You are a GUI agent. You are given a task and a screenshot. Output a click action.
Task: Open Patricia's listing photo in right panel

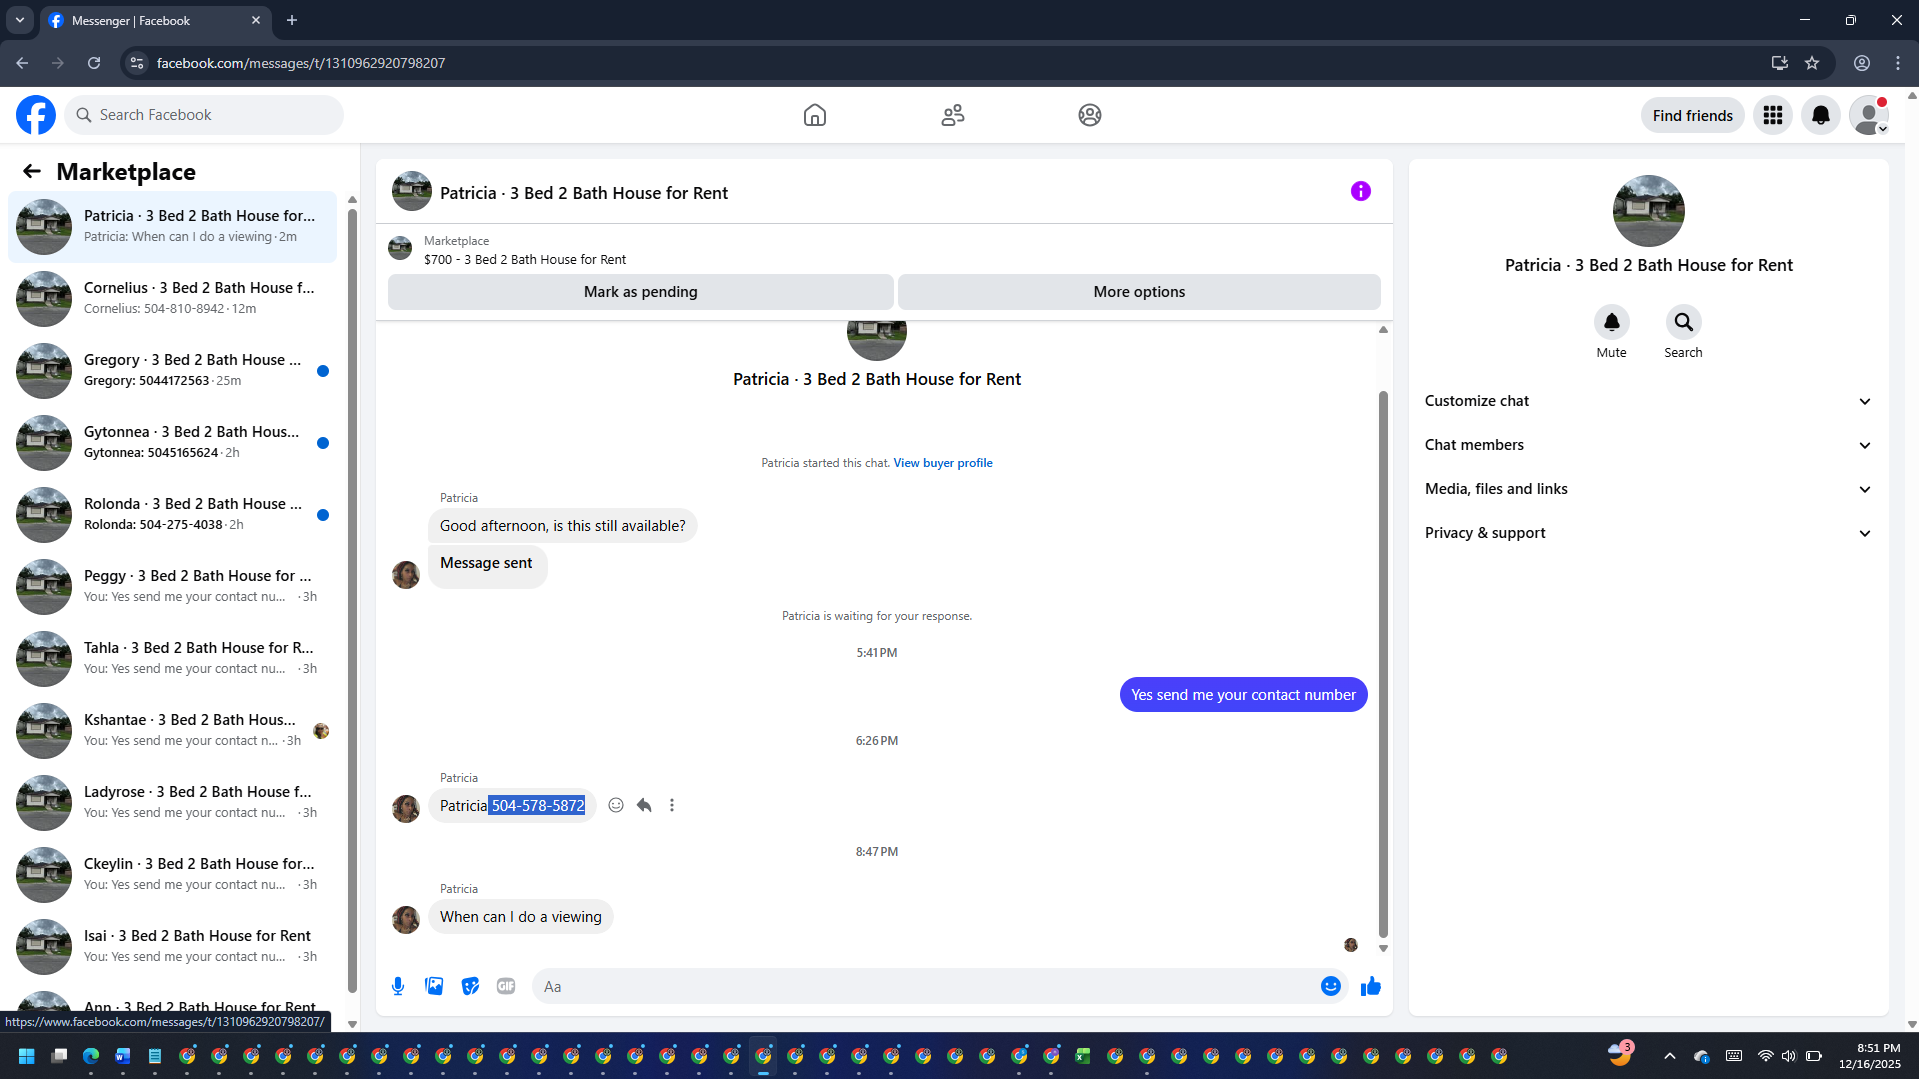click(x=1649, y=211)
